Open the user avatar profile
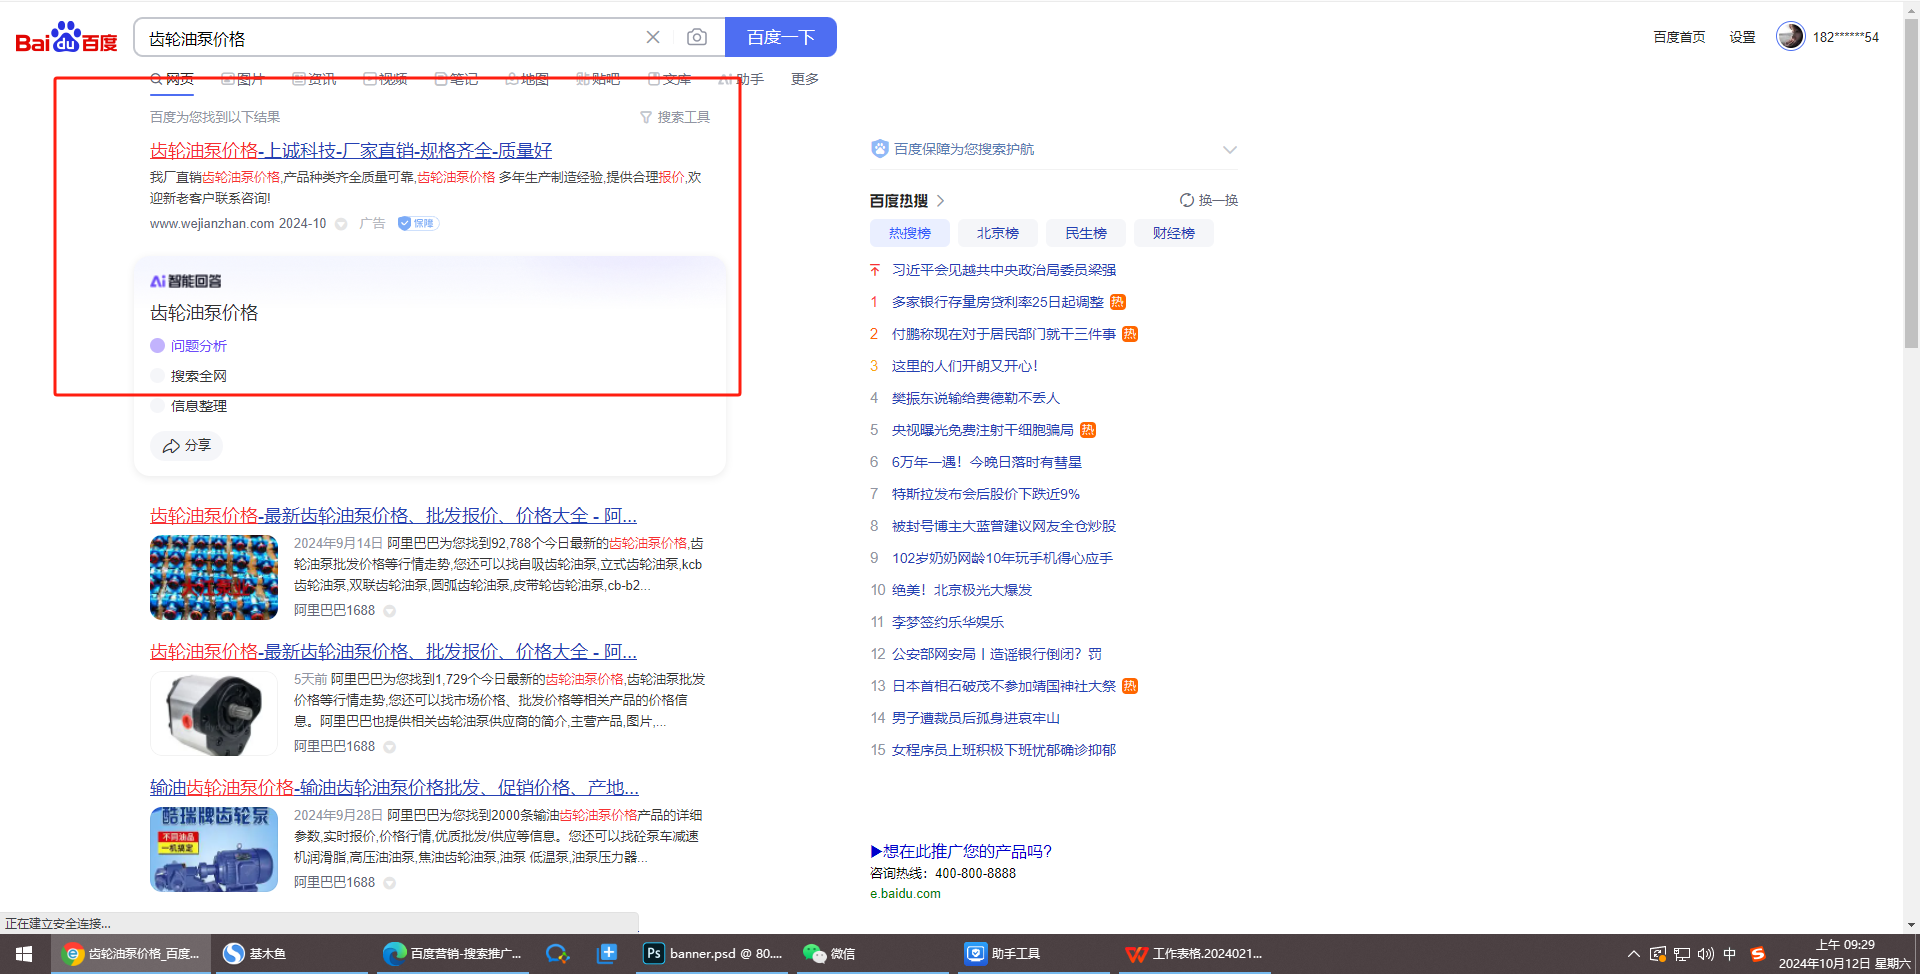The width and height of the screenshot is (1920, 974). pyautogui.click(x=1790, y=36)
